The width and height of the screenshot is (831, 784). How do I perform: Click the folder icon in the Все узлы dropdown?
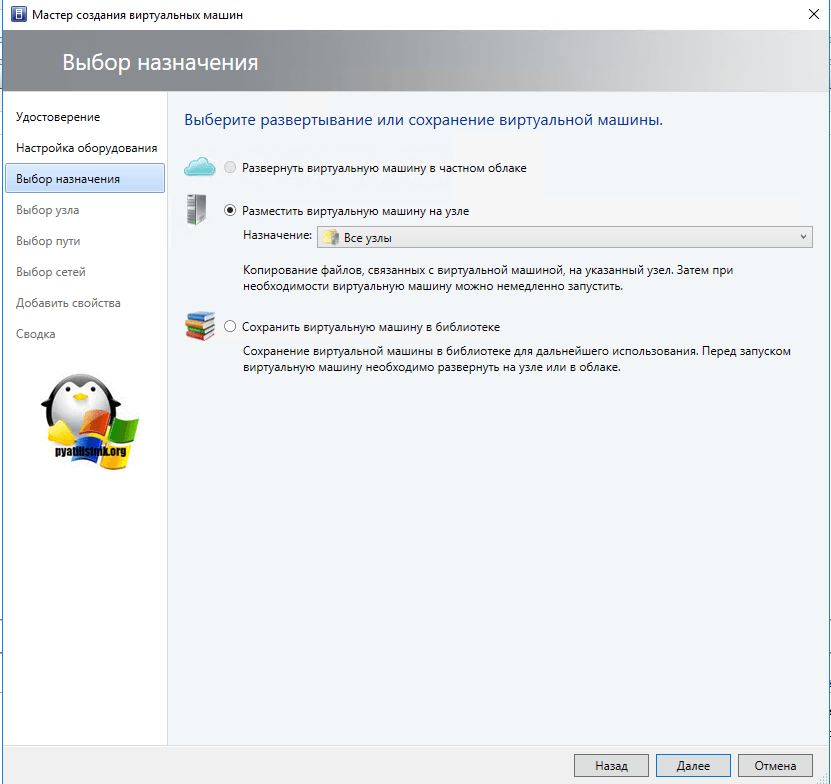[331, 237]
